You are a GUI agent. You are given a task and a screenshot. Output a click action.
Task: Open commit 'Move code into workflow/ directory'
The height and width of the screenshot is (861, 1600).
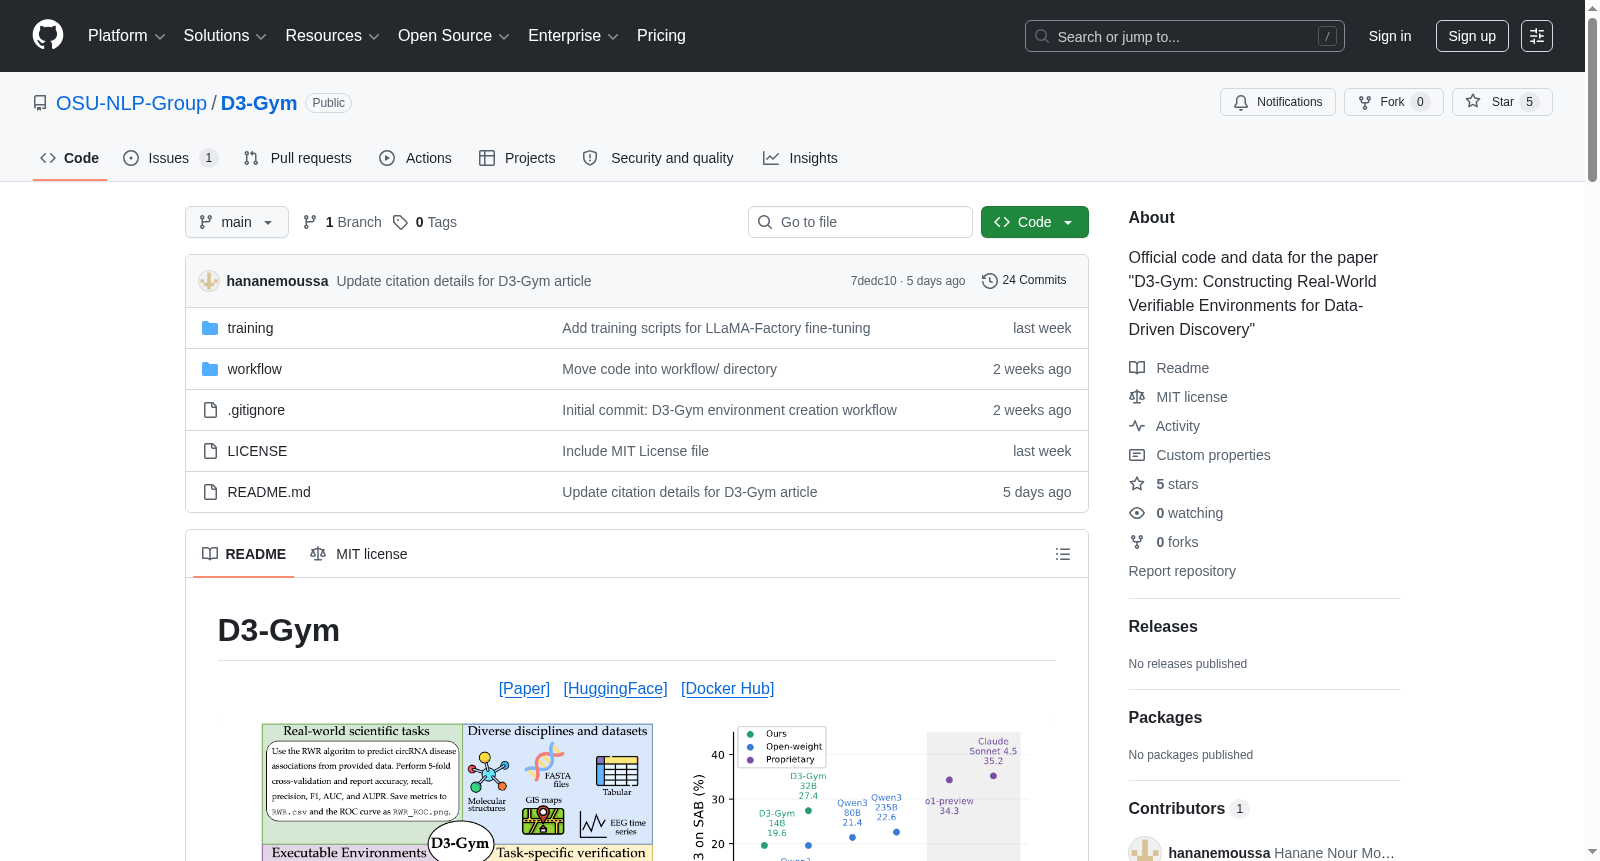669,369
